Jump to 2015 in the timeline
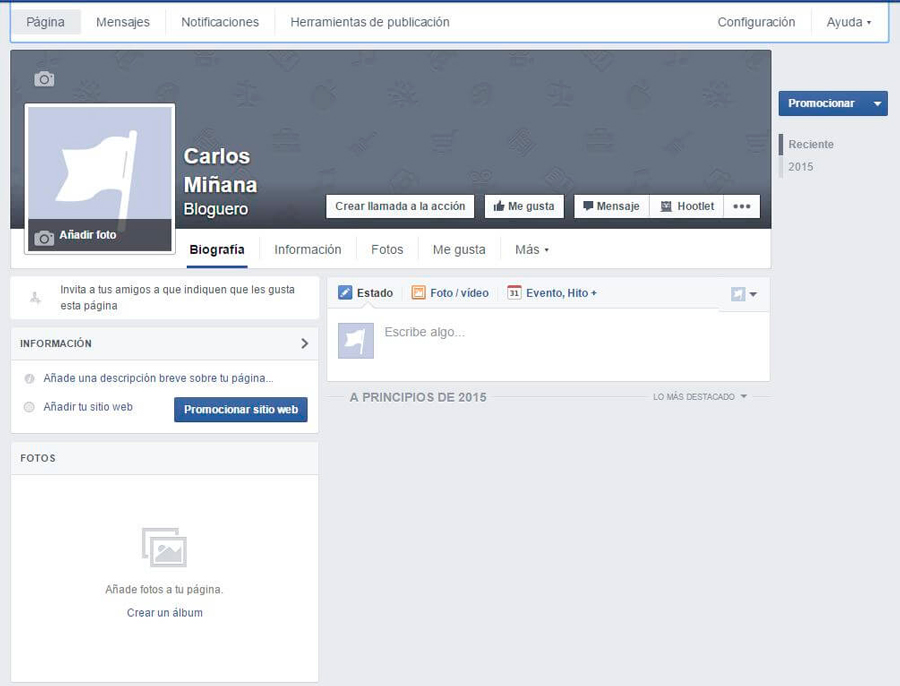 [x=801, y=167]
